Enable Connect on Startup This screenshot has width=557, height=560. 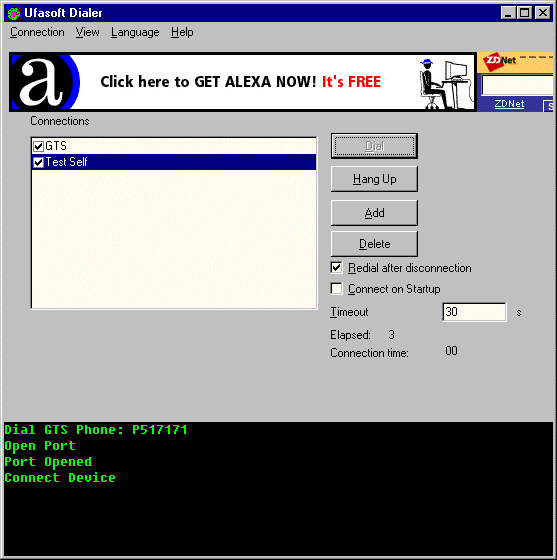tap(336, 289)
